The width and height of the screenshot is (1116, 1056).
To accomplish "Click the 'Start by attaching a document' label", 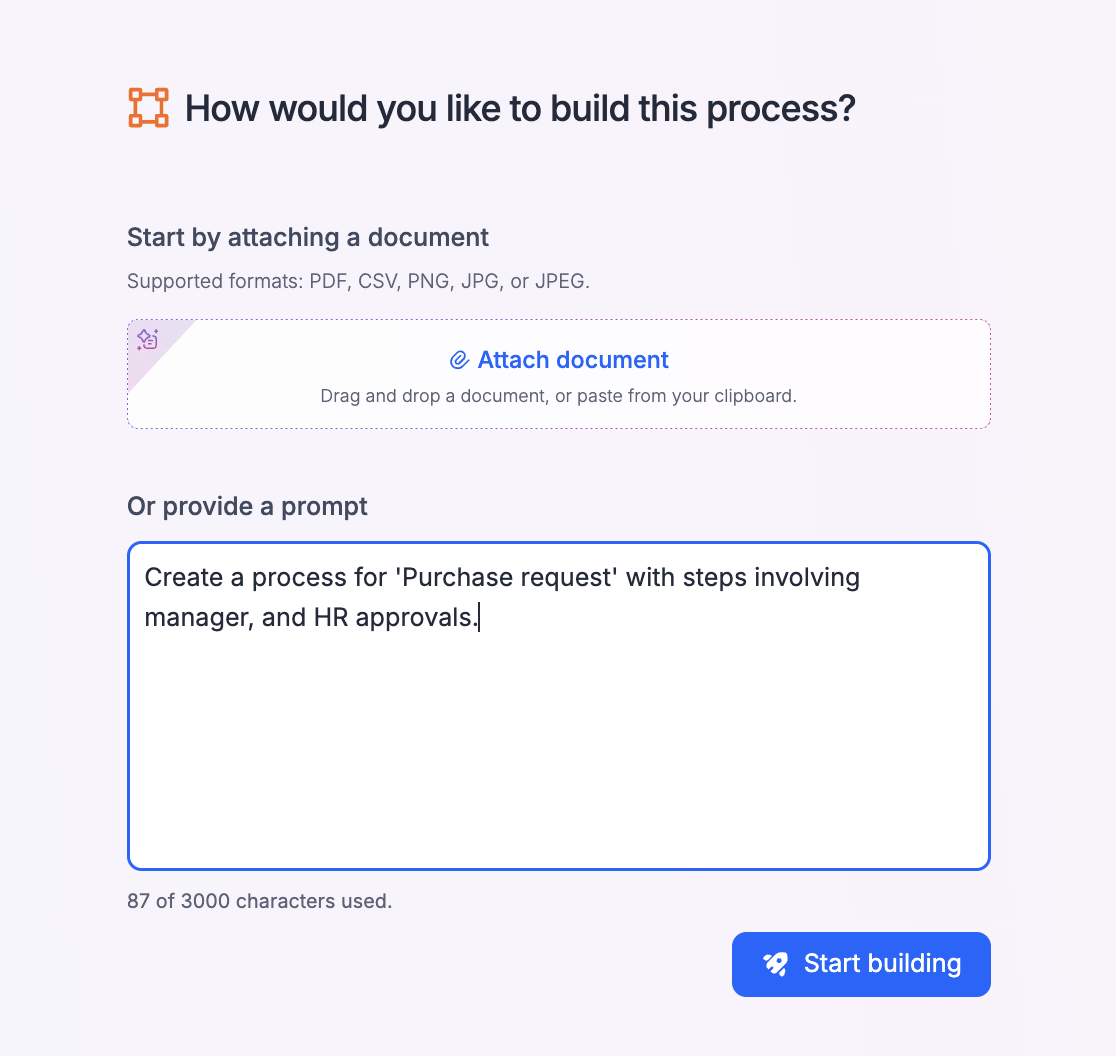I will 308,237.
